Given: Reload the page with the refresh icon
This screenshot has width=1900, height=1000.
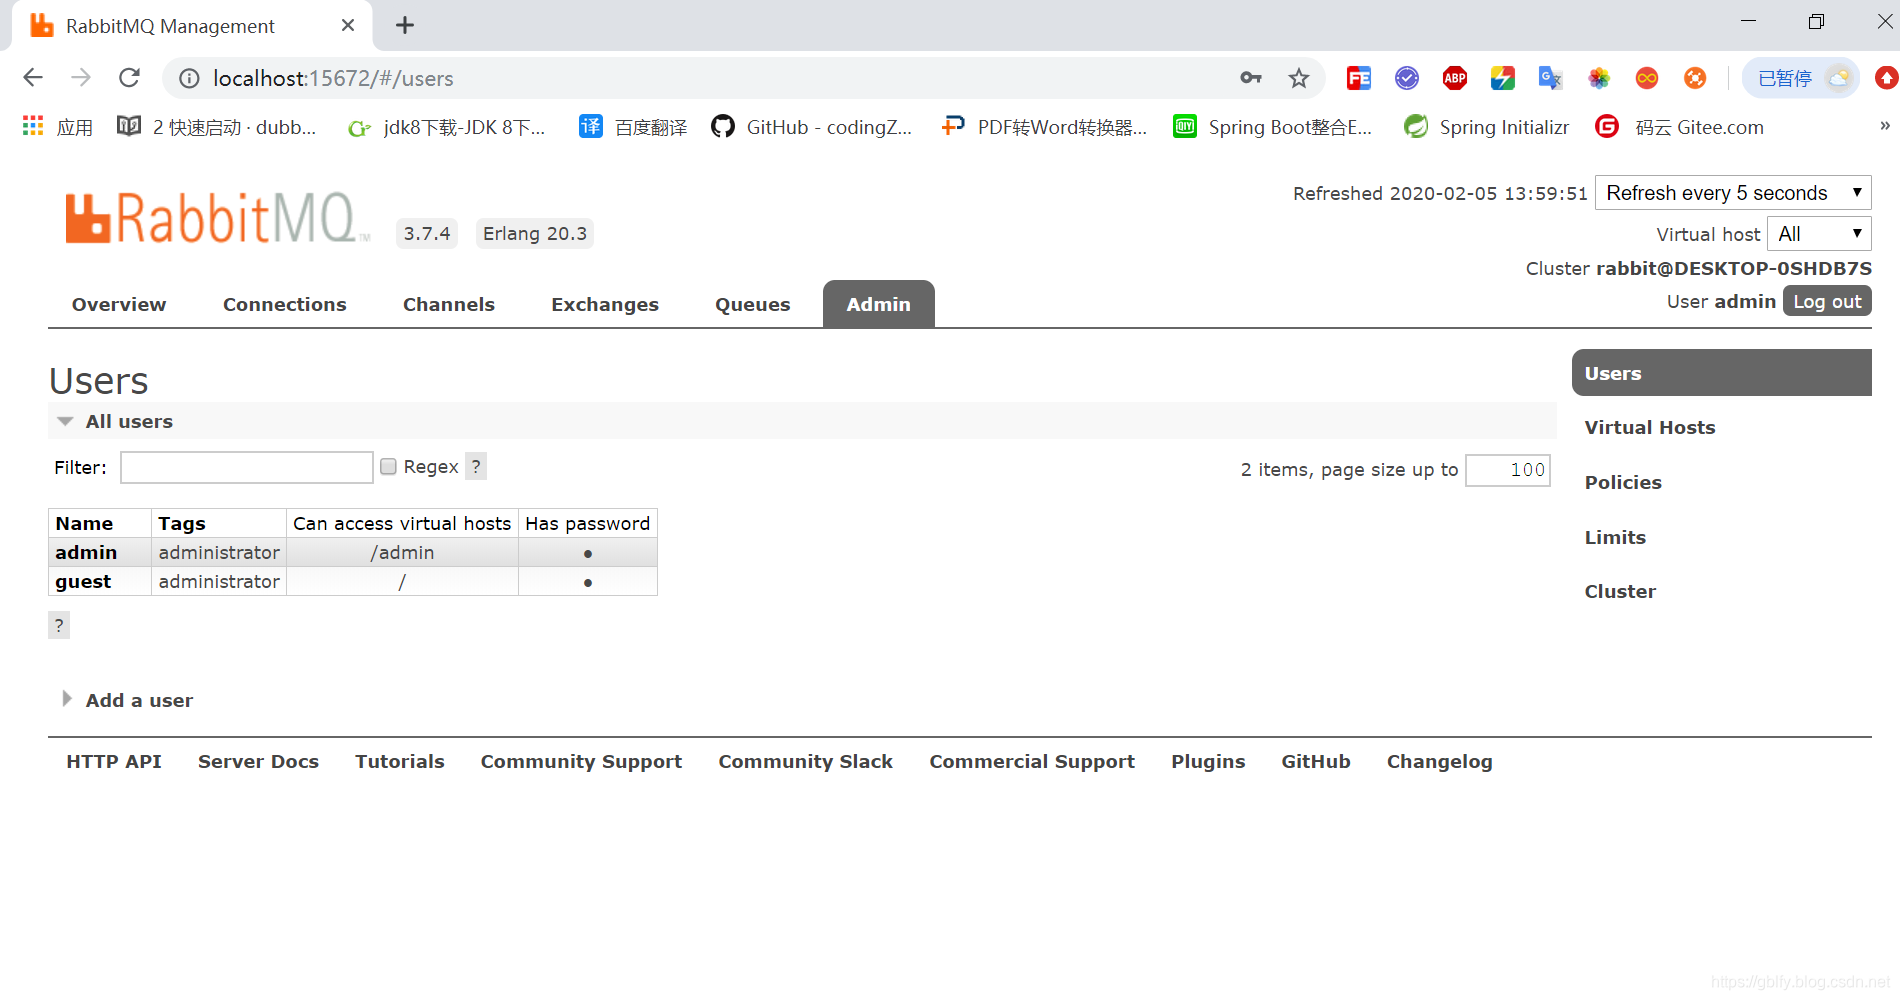Looking at the screenshot, I should tap(129, 78).
